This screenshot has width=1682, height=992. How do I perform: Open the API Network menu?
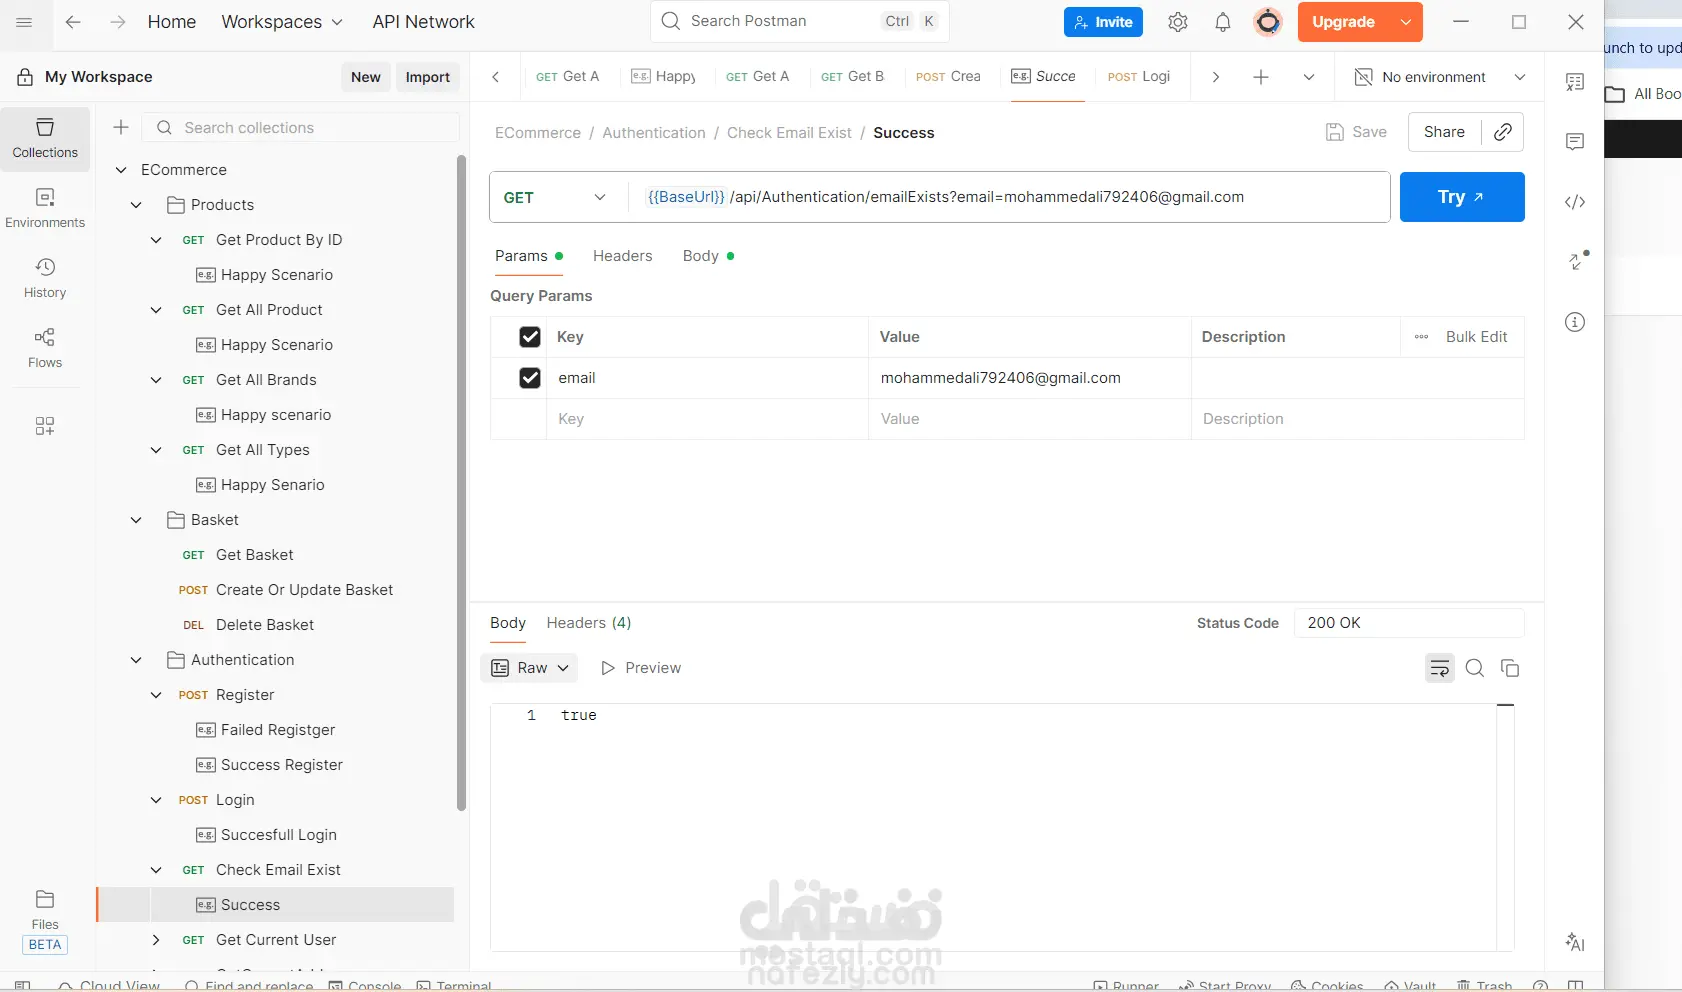[423, 22]
